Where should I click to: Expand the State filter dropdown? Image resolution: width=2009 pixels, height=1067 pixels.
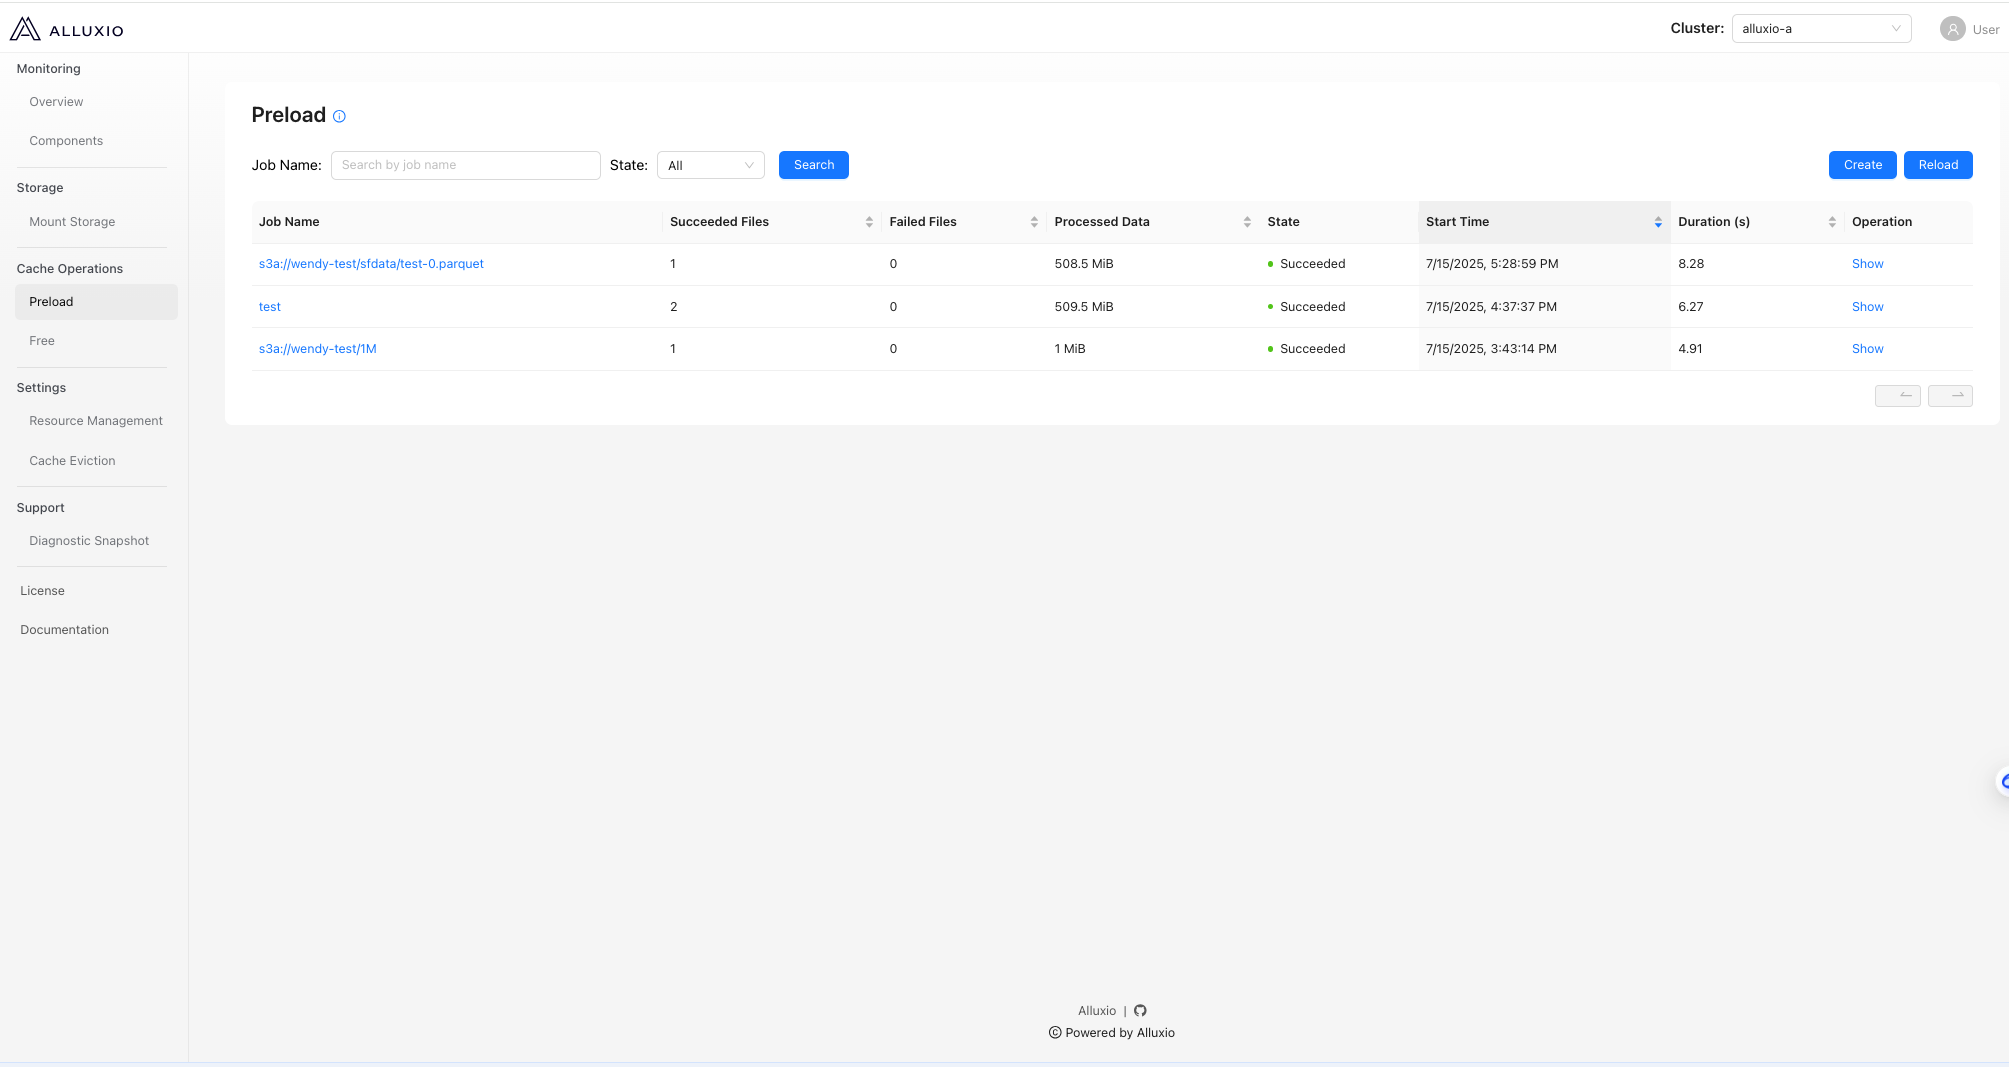pyautogui.click(x=710, y=166)
